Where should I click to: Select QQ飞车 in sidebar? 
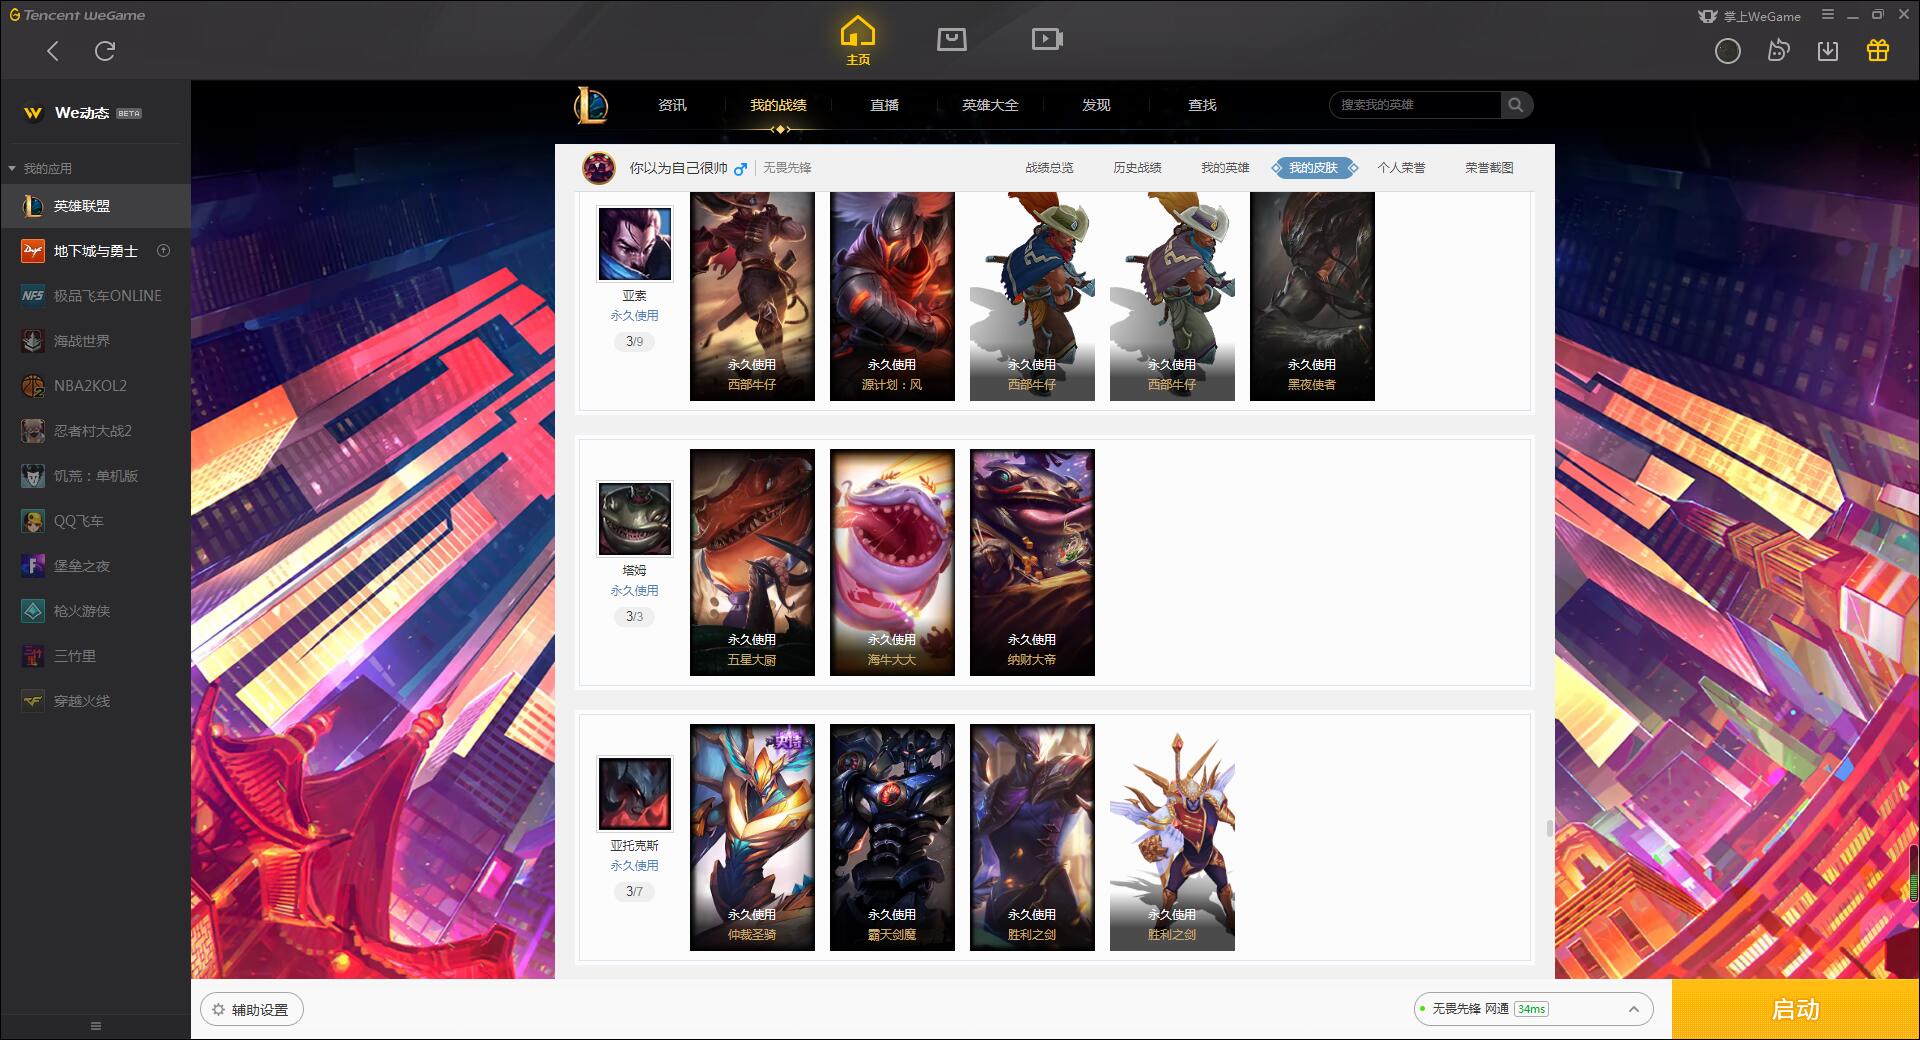pos(95,521)
